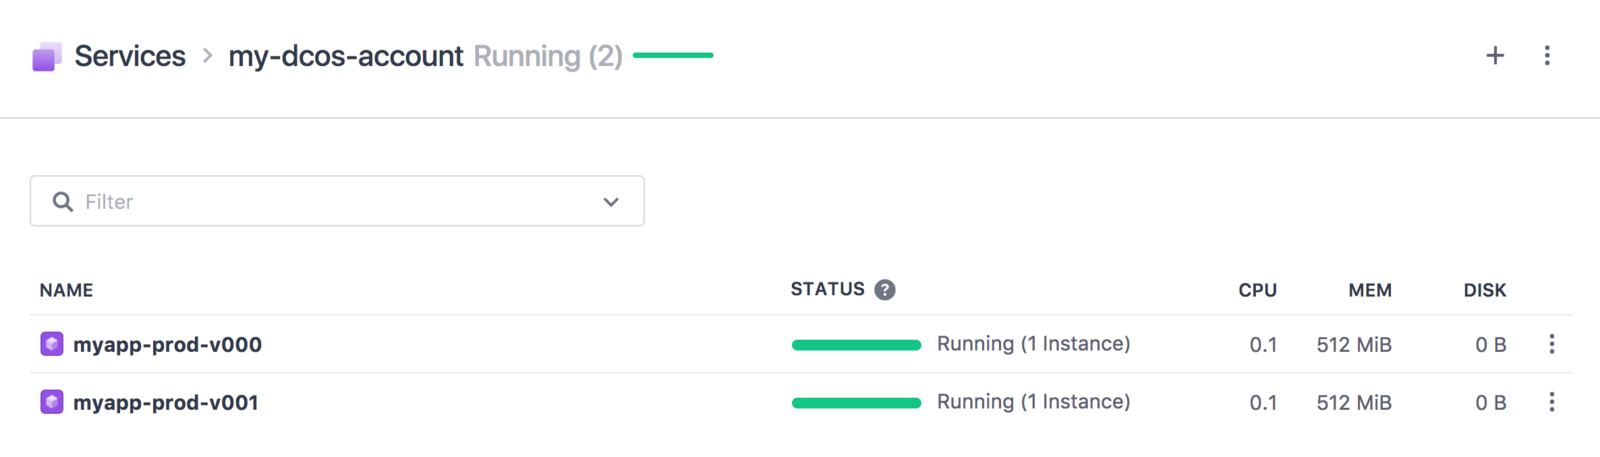
Task: Add a new service with plus icon
Action: click(1495, 56)
